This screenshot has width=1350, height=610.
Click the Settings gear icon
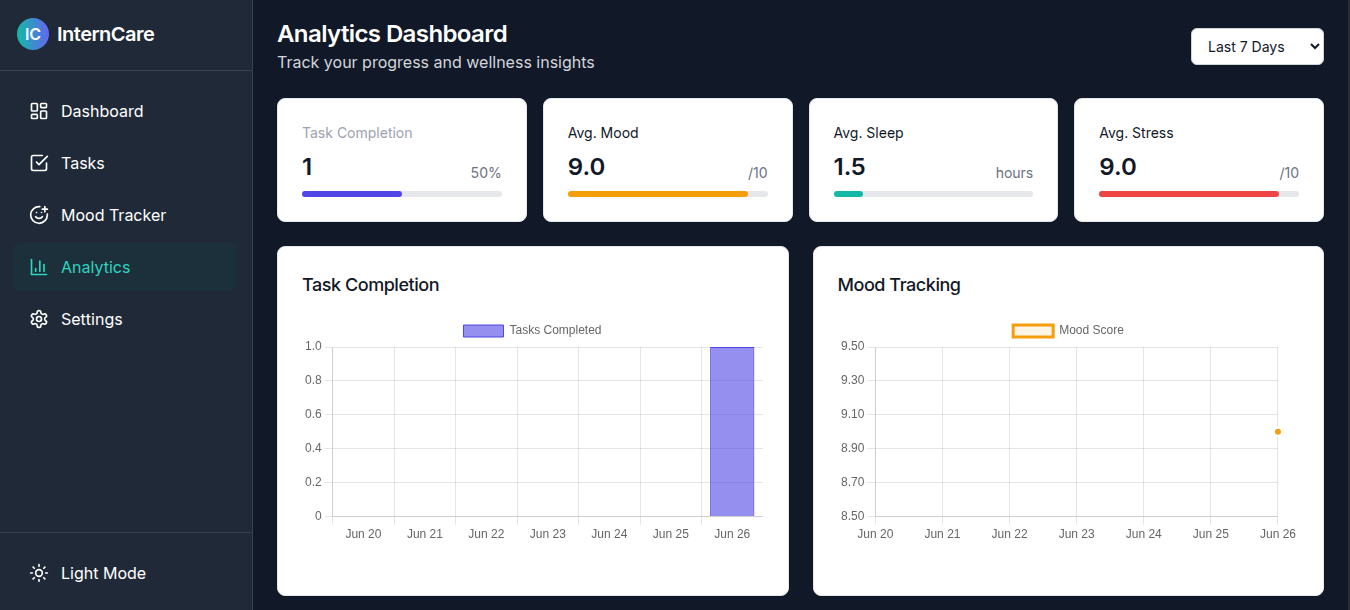pos(39,319)
